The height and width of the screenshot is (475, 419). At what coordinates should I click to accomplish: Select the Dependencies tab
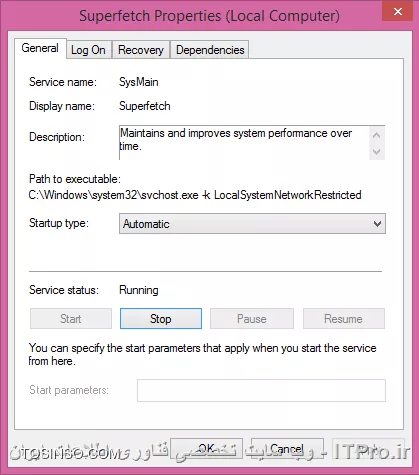(x=210, y=50)
